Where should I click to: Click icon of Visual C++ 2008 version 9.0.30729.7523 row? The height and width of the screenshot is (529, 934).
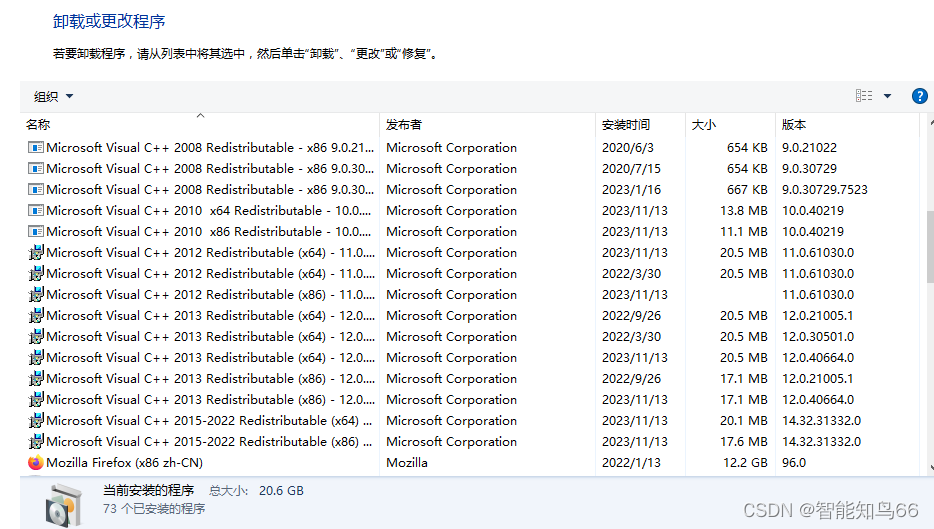(36, 189)
